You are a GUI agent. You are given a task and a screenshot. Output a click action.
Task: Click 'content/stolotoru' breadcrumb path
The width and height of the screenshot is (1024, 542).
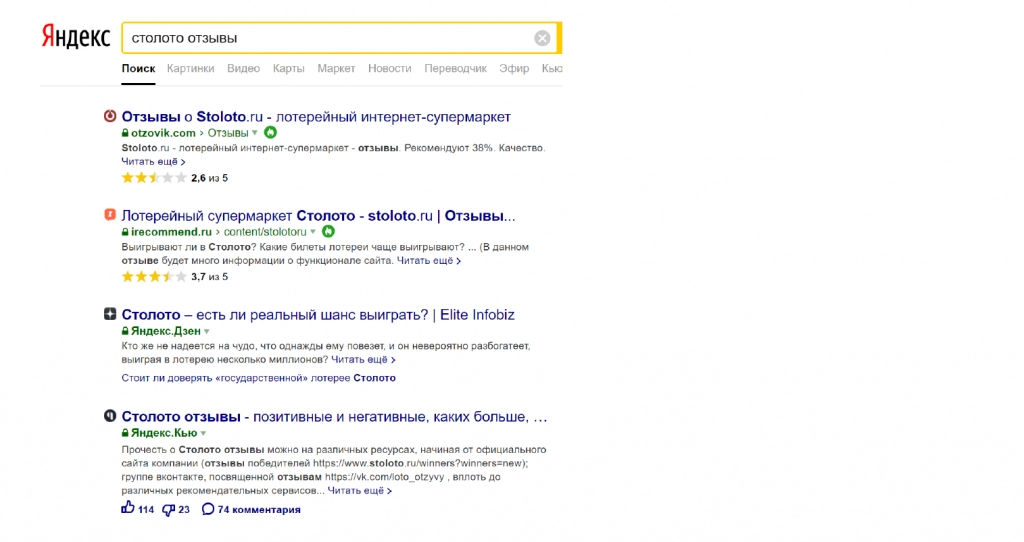(x=265, y=232)
